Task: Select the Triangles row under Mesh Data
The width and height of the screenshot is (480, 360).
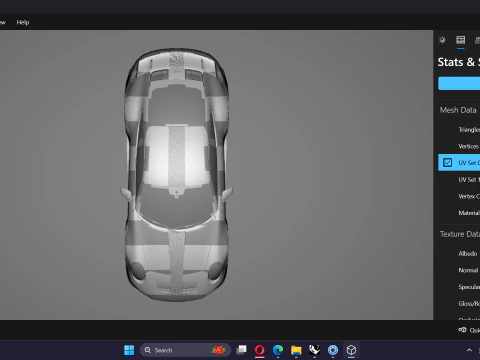Action: (x=459, y=130)
